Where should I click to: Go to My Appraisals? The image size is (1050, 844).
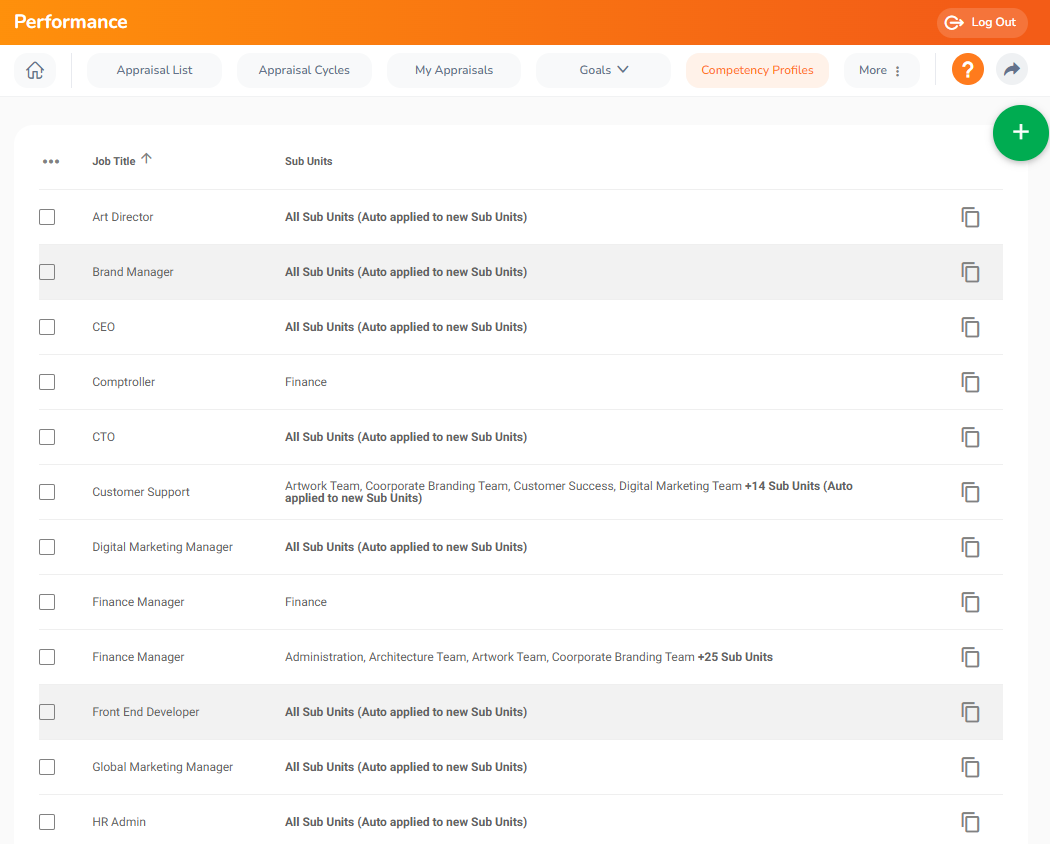click(453, 70)
